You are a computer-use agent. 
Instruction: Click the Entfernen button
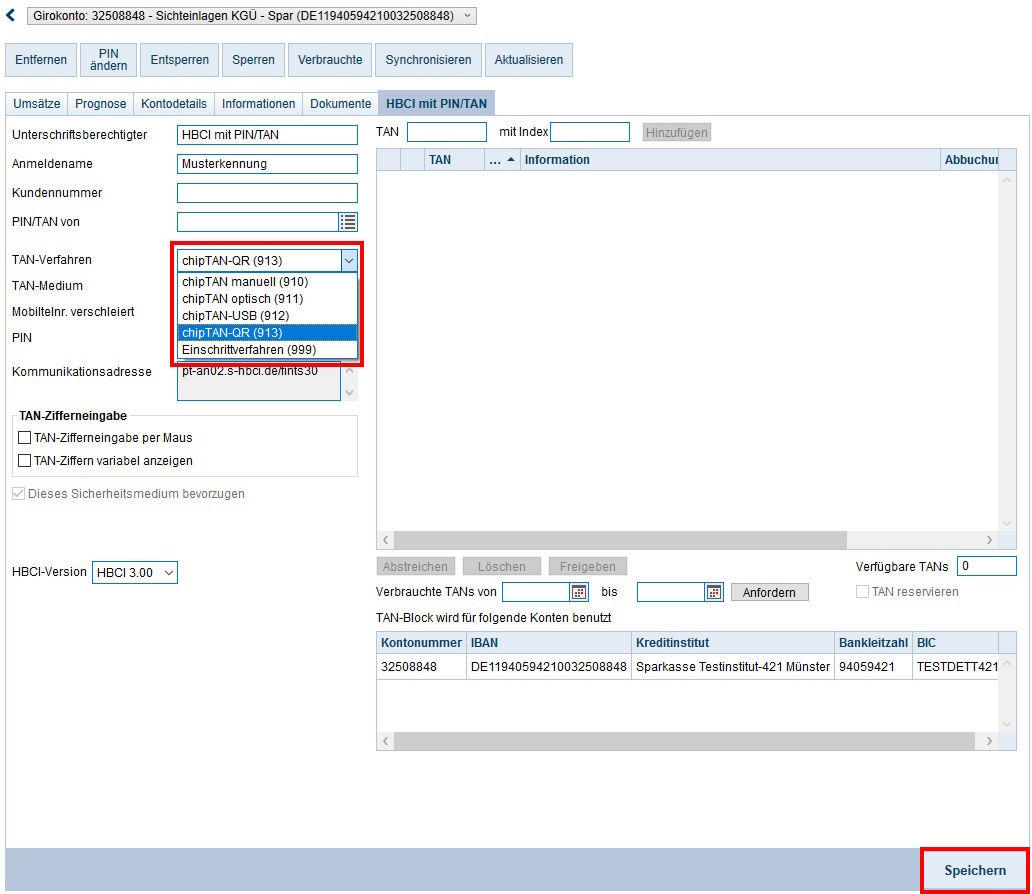pyautogui.click(x=41, y=60)
